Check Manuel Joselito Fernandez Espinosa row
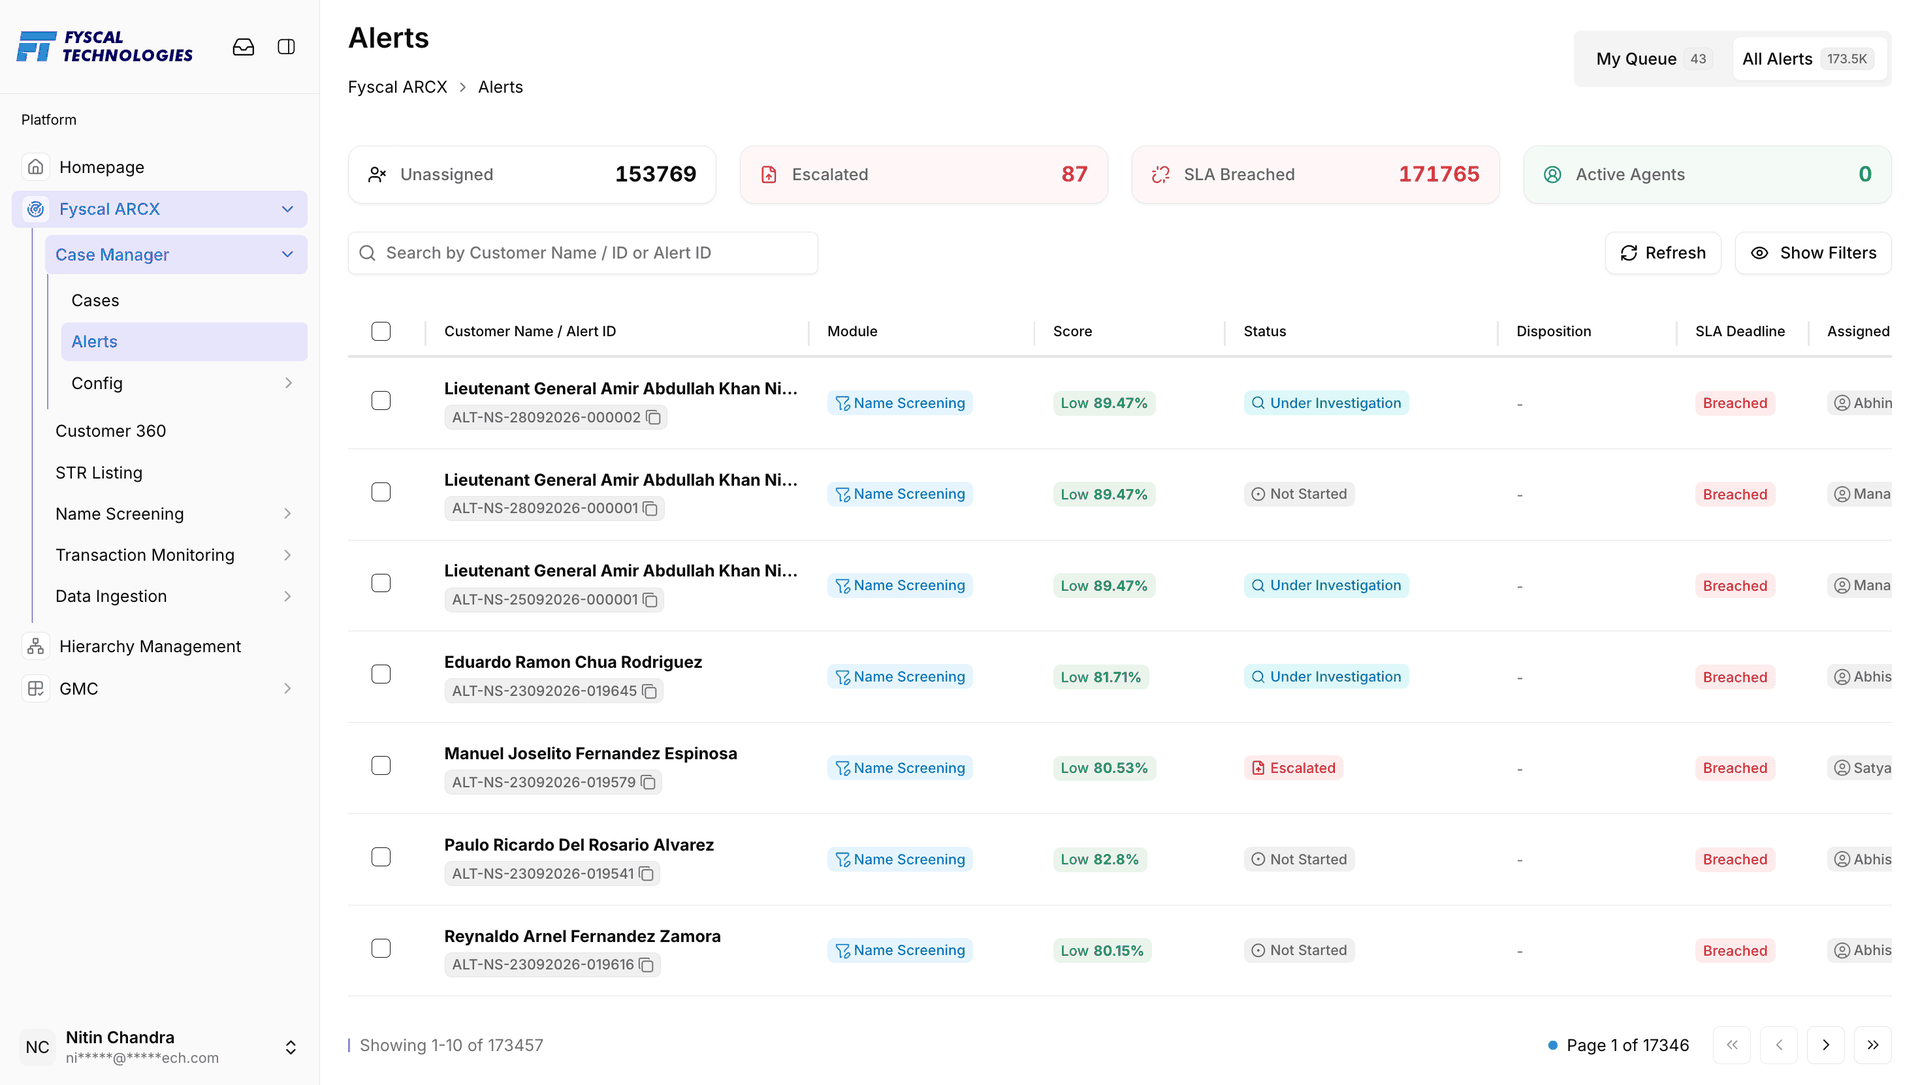The height and width of the screenshot is (1085, 1920). [x=381, y=766]
